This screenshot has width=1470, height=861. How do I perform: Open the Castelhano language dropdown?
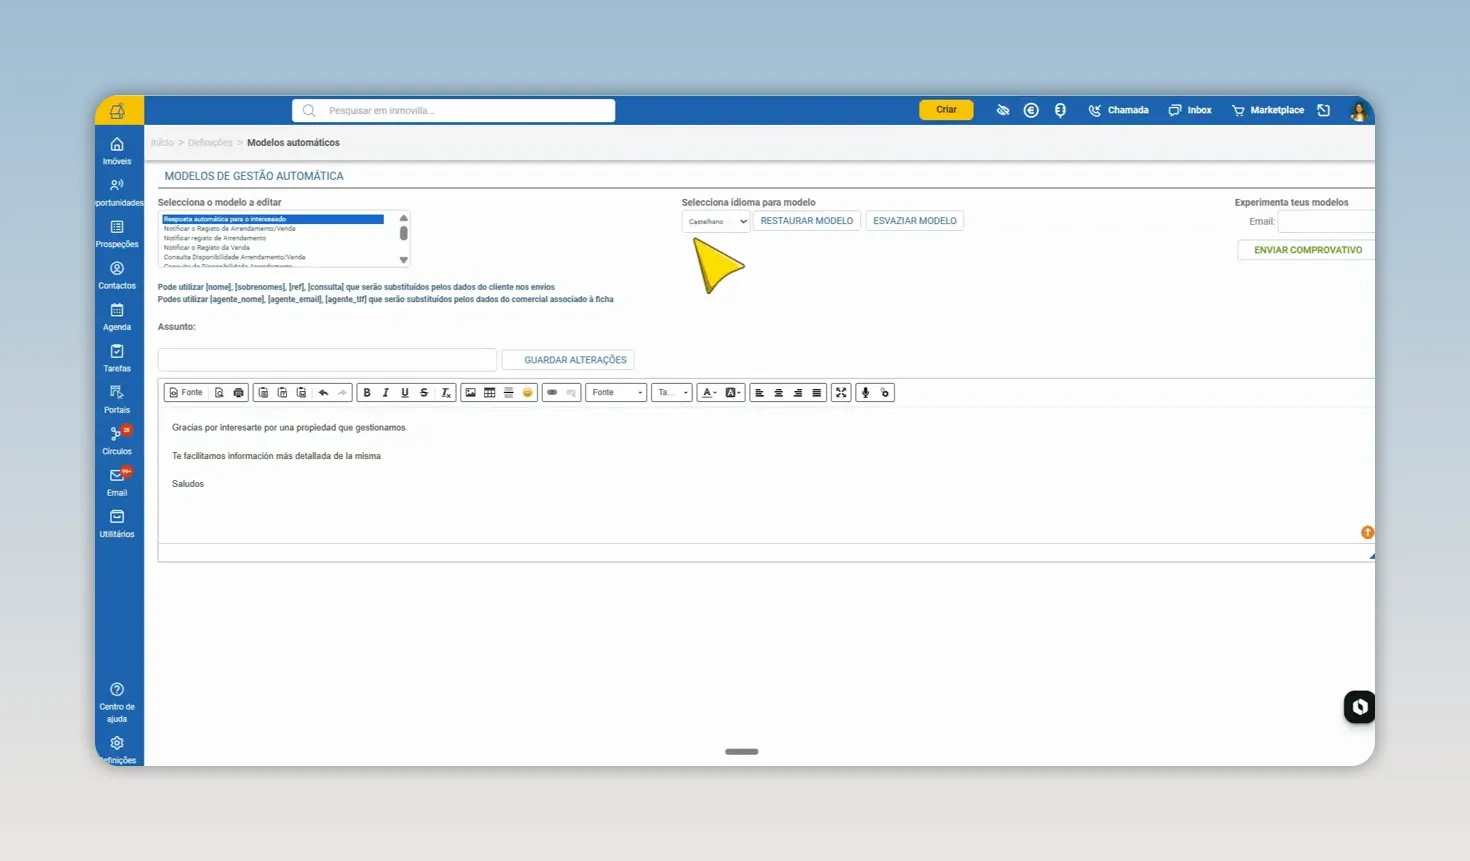716,221
